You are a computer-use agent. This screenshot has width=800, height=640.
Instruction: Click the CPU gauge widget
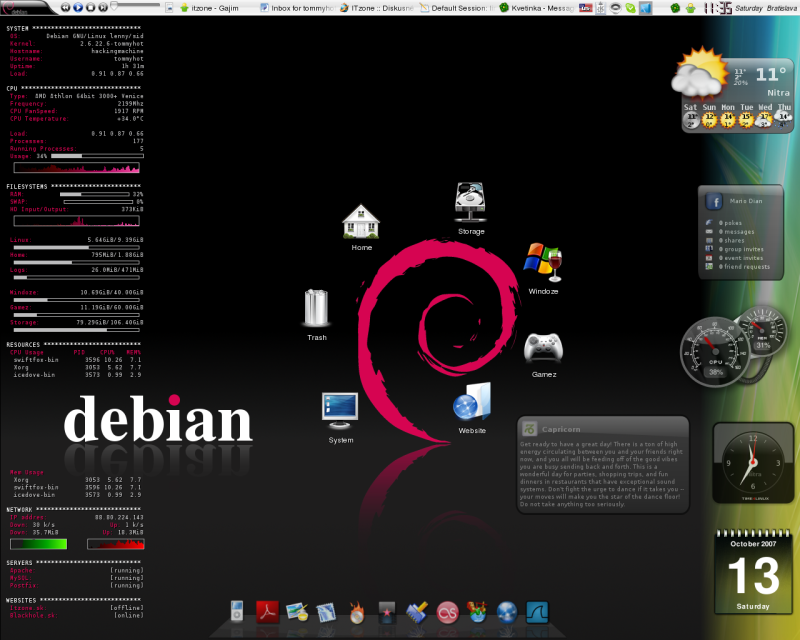(715, 352)
